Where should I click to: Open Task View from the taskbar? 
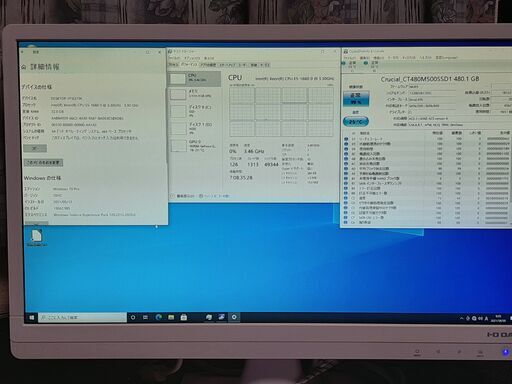pos(145,317)
